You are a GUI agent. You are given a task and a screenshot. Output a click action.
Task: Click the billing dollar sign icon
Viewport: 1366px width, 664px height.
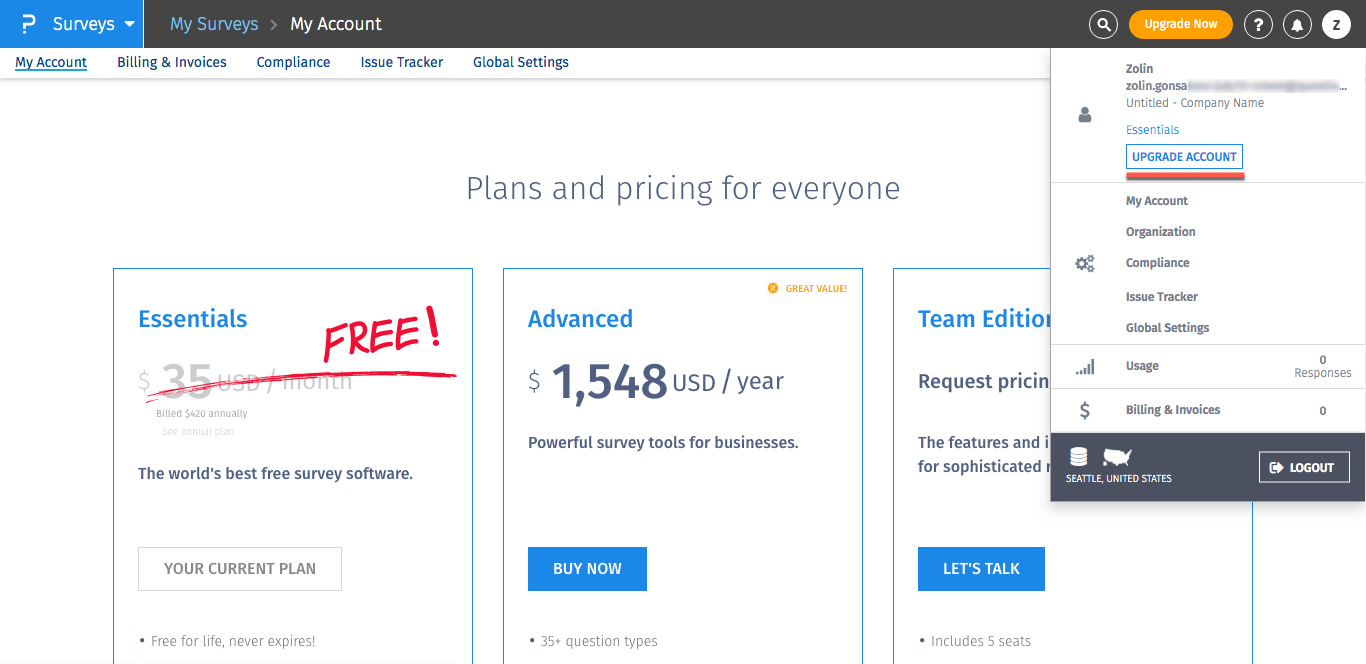(1085, 410)
